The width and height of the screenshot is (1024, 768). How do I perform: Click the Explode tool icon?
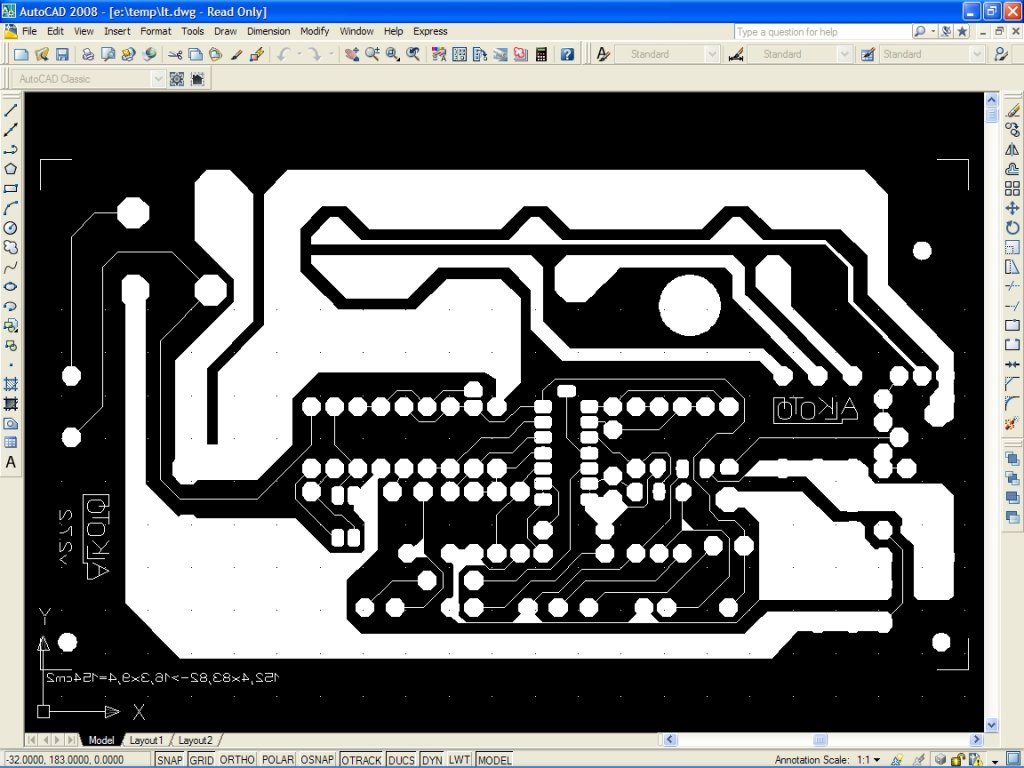(1012, 423)
